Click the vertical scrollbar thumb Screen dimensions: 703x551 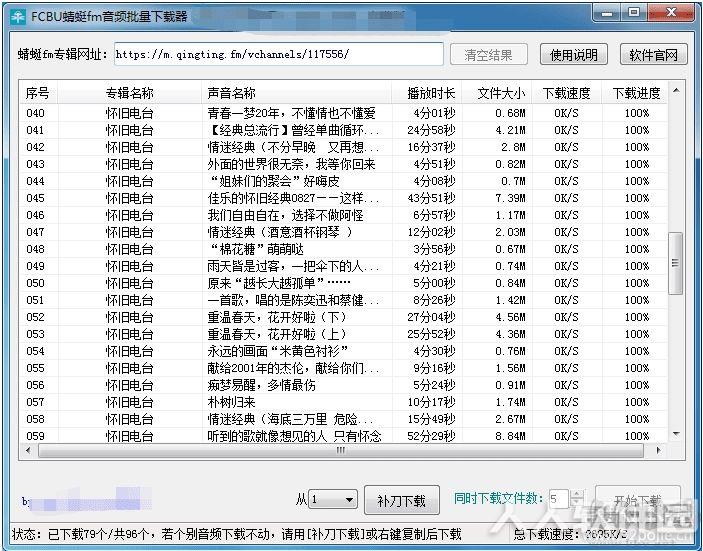point(675,263)
